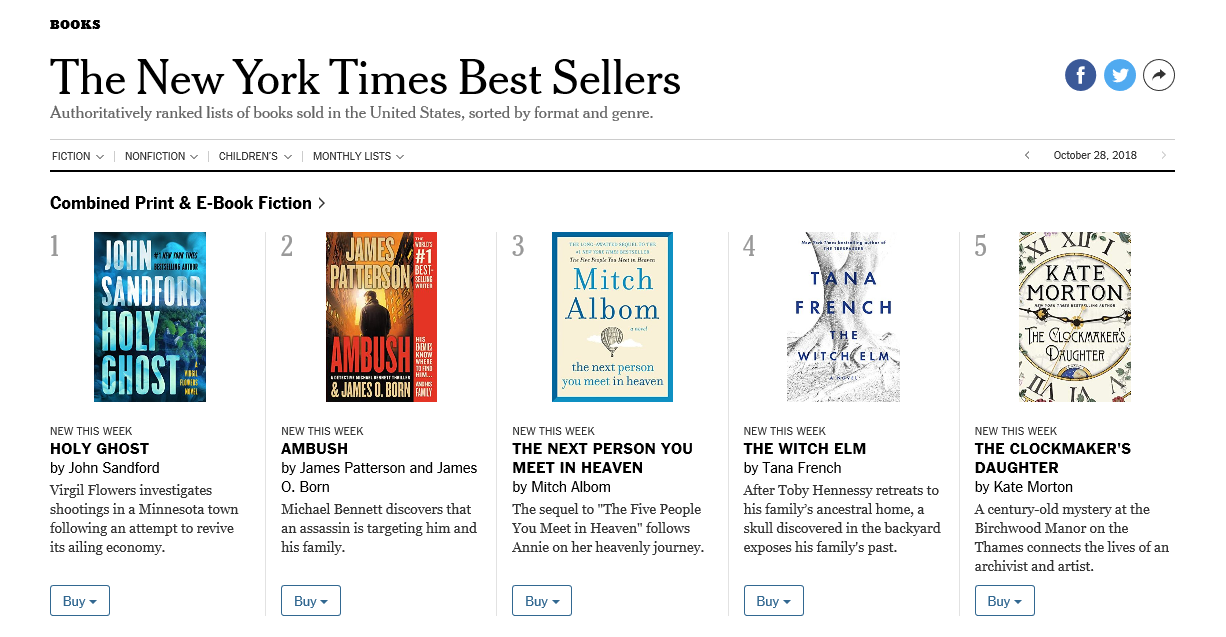This screenshot has width=1226, height=637.
Task: Open the Combined Print & E-Book Fiction list
Action: click(188, 203)
